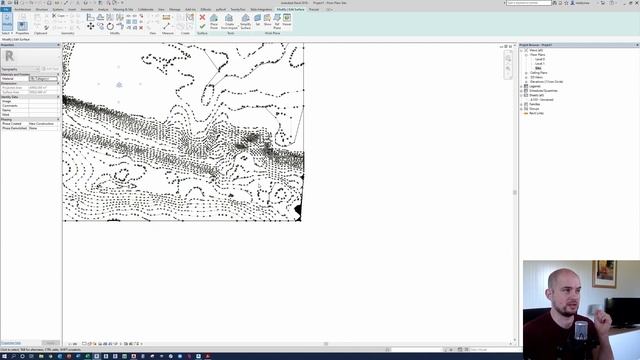This screenshot has width=640, height=360.
Task: Select the Simplify Surface tool
Action: click(245, 21)
